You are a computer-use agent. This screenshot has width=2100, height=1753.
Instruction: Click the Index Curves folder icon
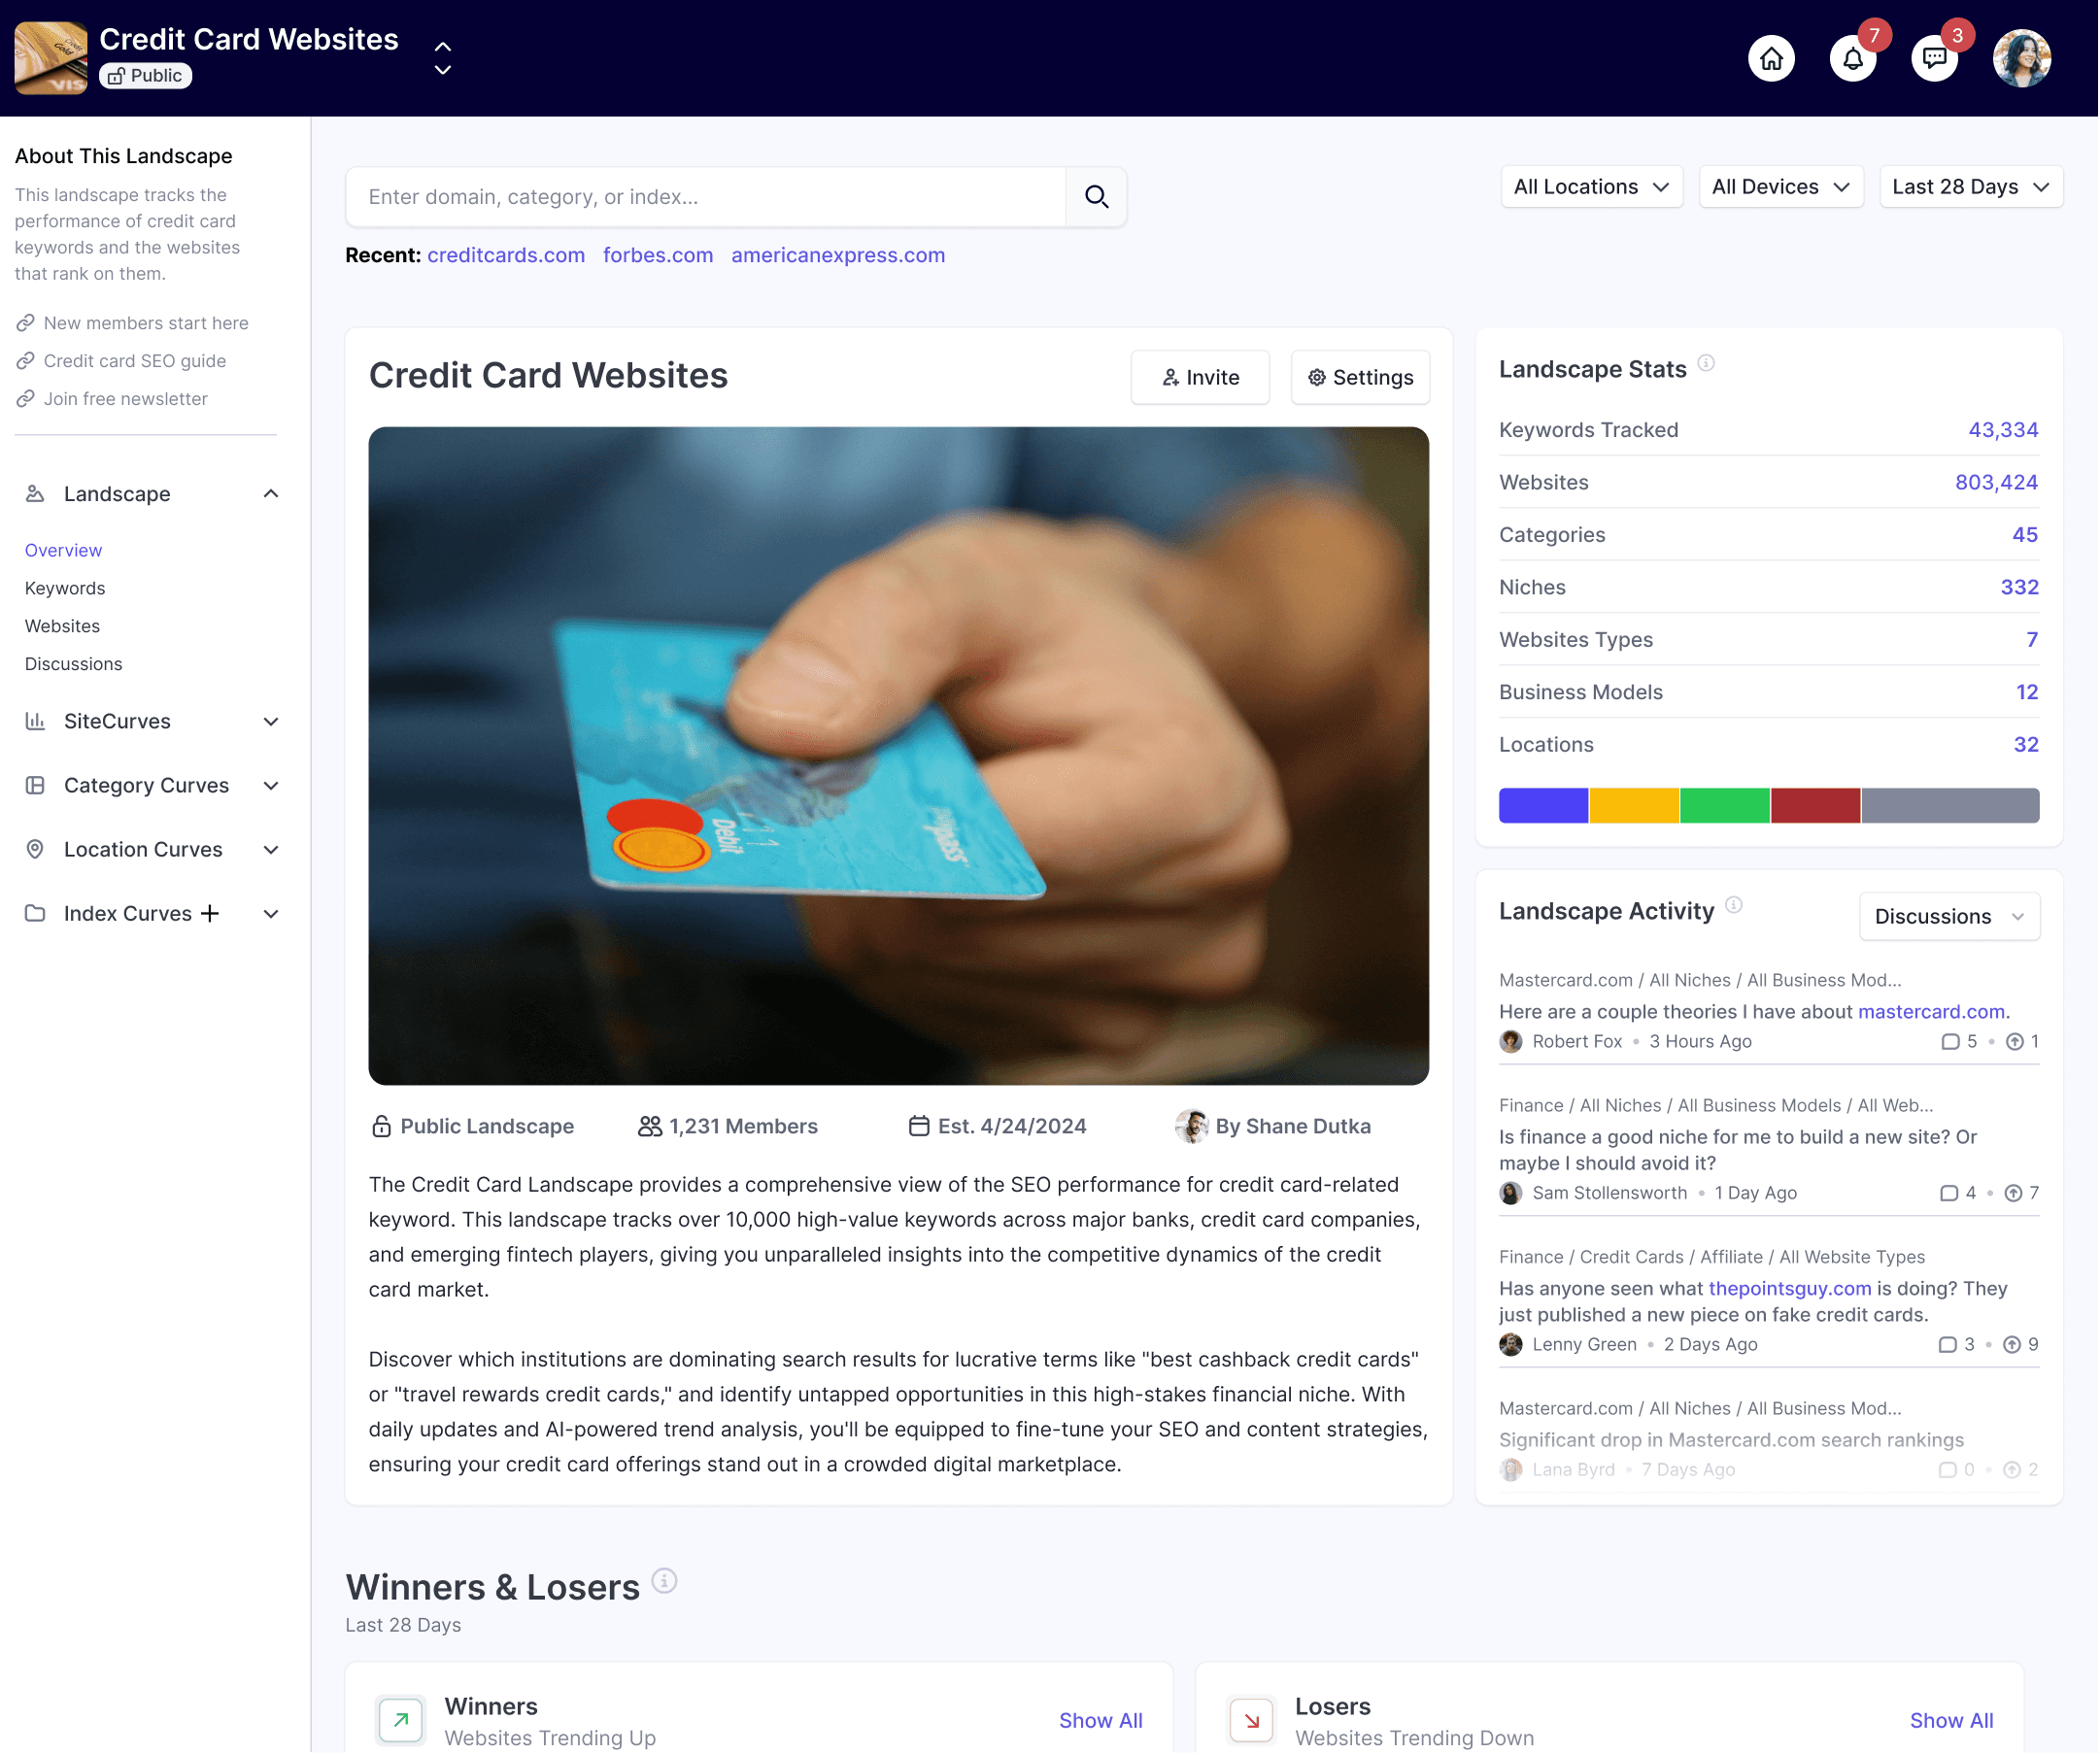(35, 914)
